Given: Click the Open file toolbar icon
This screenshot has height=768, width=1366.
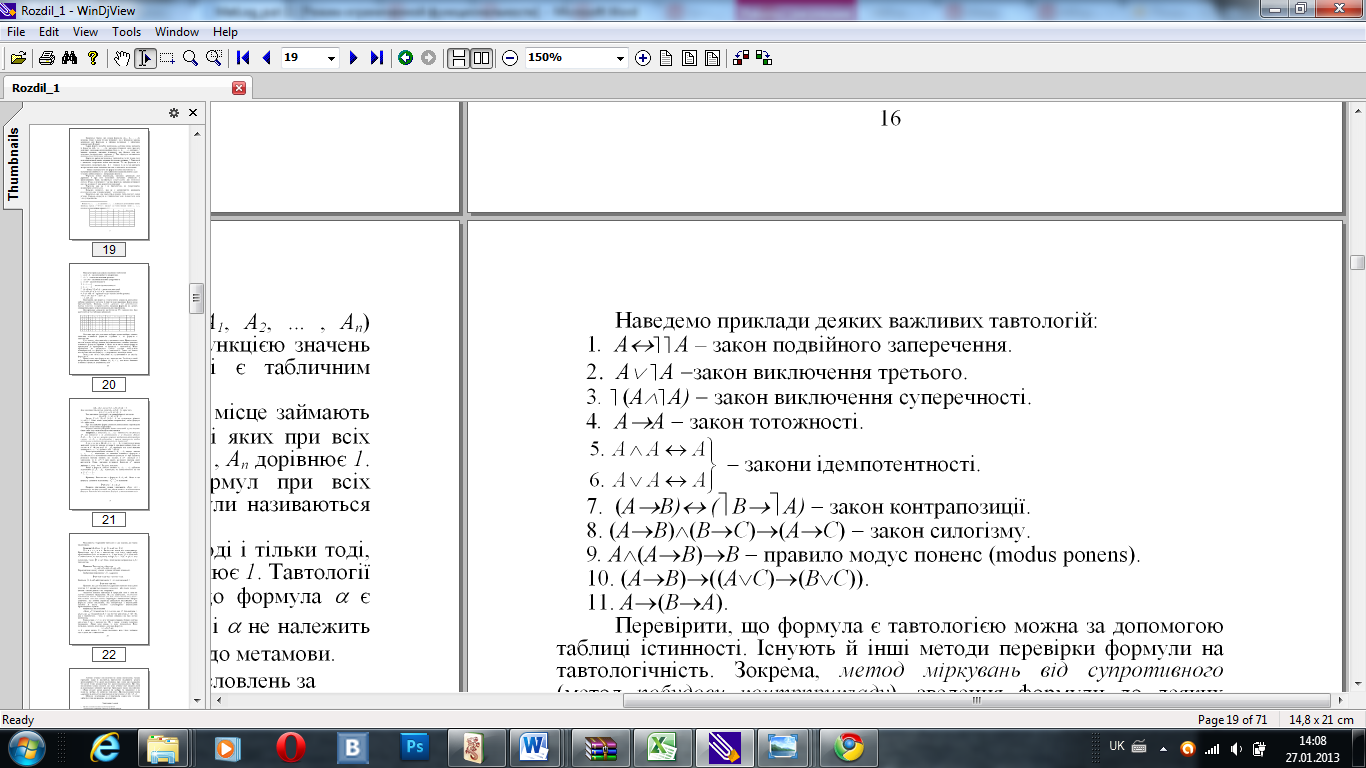Looking at the screenshot, I should [18, 58].
